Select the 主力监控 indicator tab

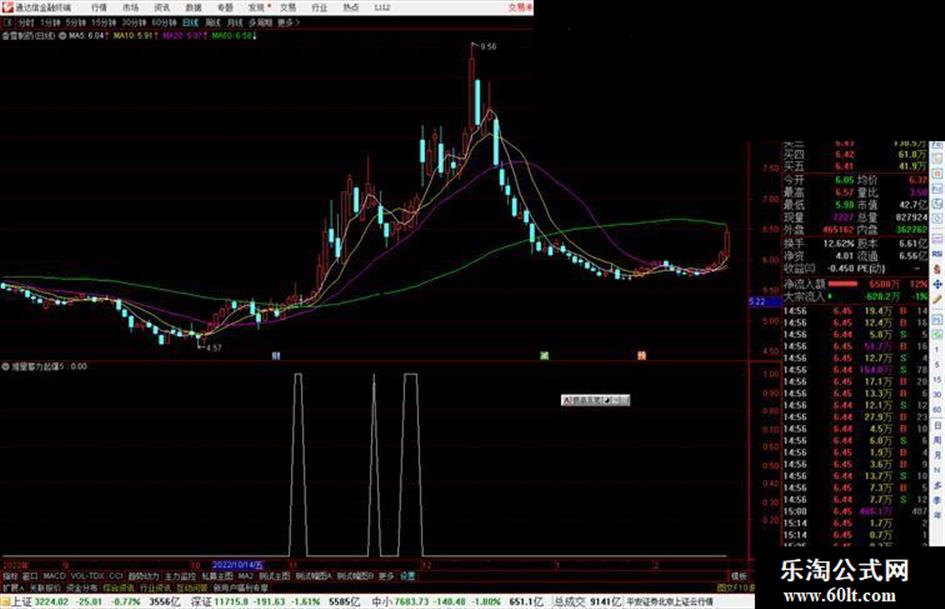click(x=180, y=576)
